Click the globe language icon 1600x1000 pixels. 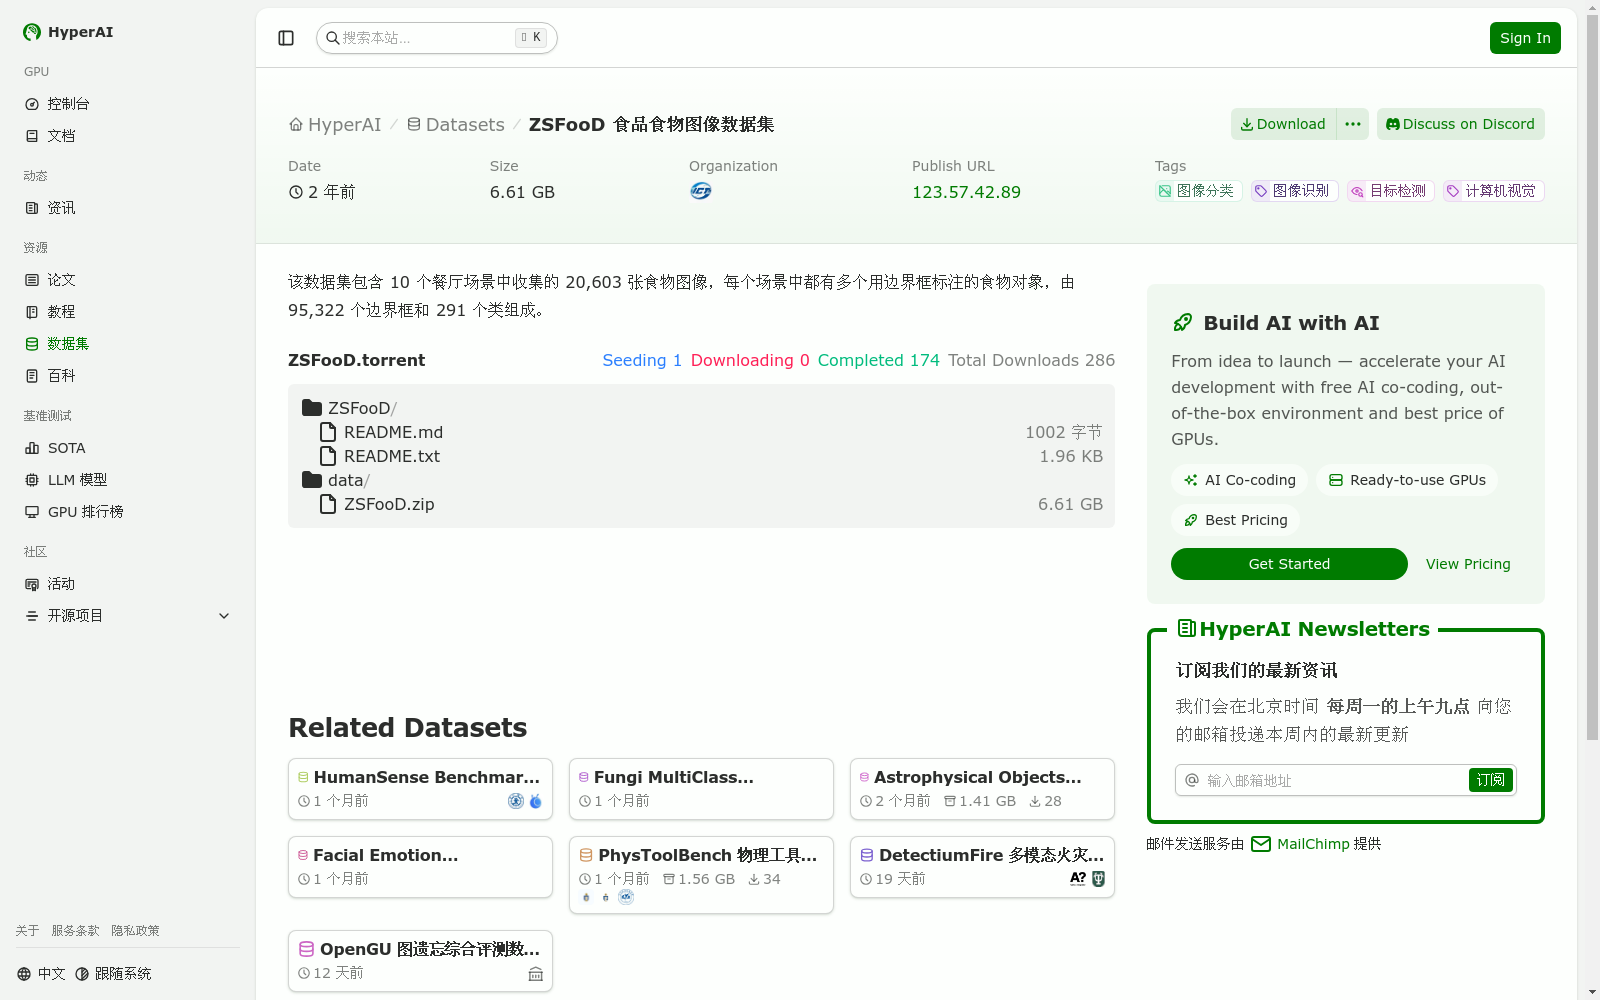click(24, 974)
